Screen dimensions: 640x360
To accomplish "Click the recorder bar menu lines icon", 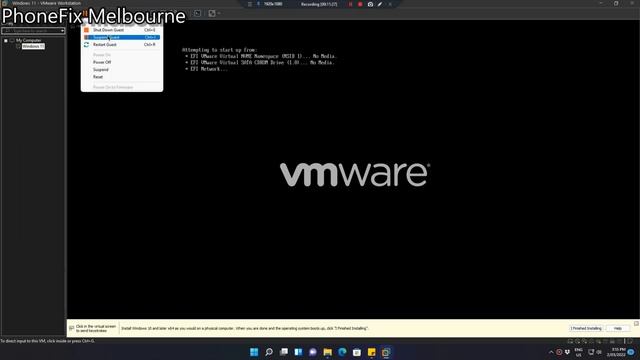I will [250, 4].
